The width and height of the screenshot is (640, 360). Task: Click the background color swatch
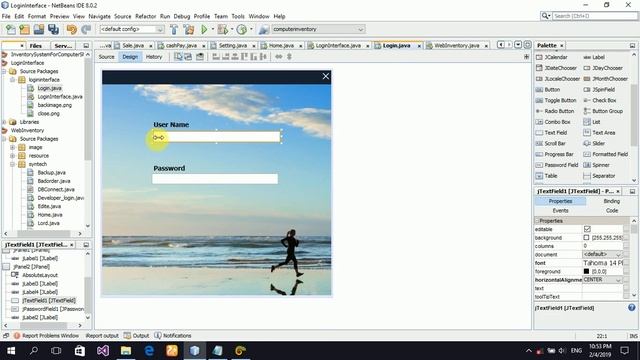click(586, 238)
